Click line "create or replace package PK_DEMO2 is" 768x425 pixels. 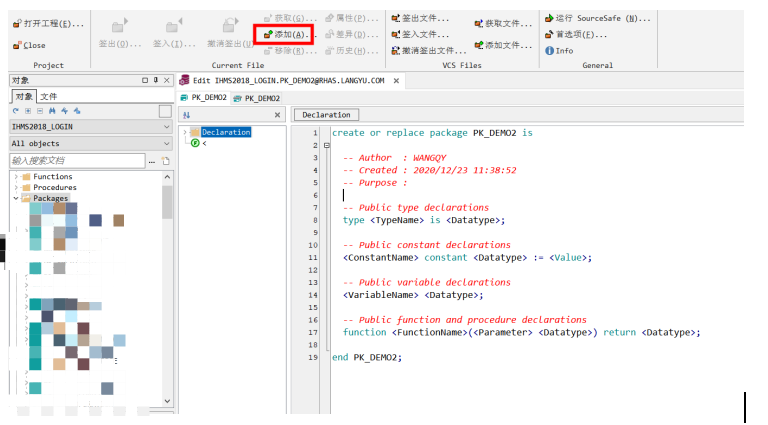click(432, 133)
